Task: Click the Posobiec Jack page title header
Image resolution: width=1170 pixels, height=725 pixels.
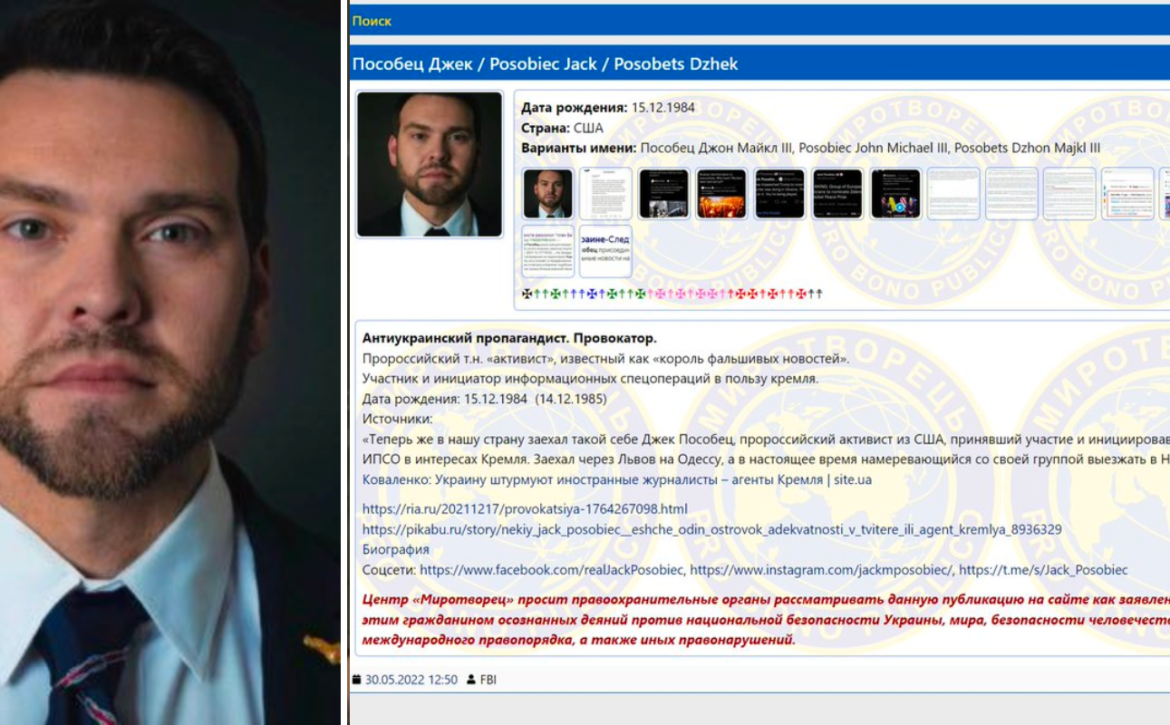Action: click(x=545, y=64)
